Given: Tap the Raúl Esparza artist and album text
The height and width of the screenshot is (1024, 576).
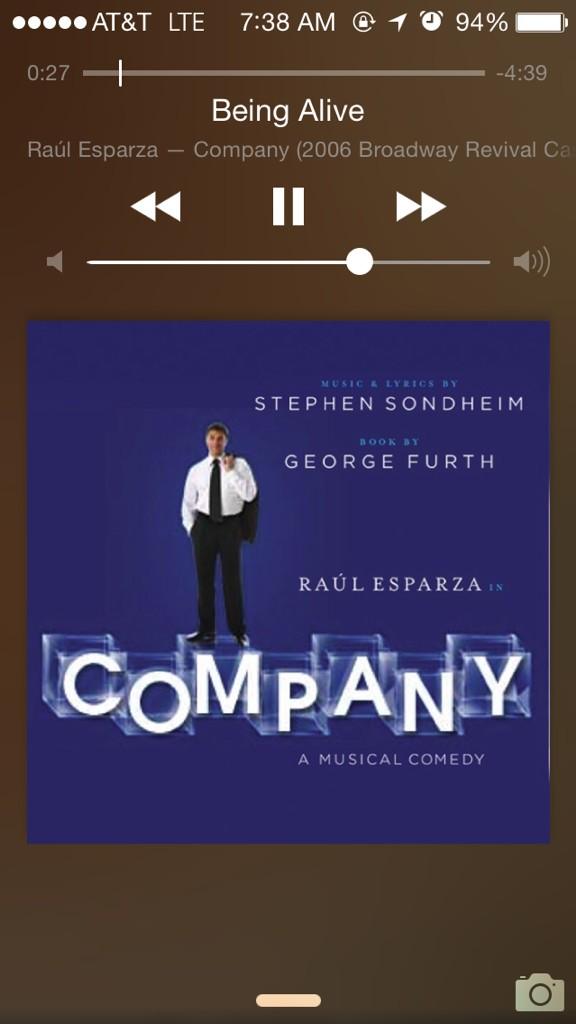Looking at the screenshot, I should (301, 150).
